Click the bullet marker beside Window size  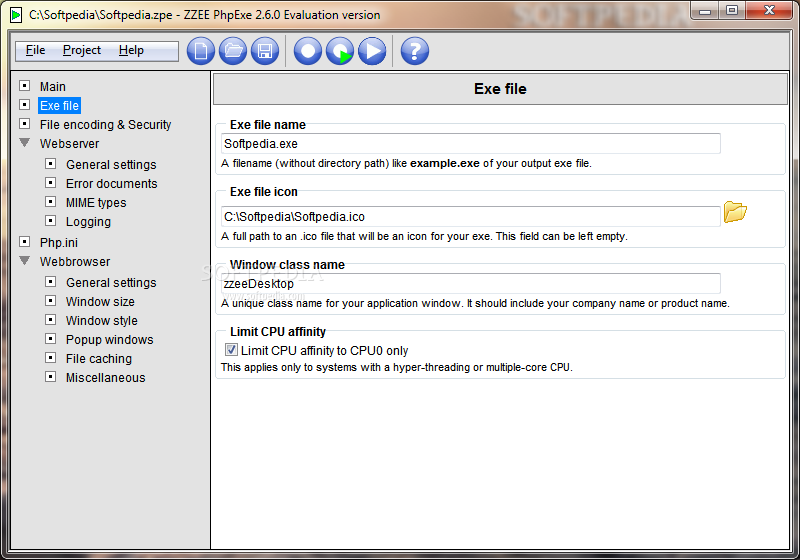[x=51, y=300]
